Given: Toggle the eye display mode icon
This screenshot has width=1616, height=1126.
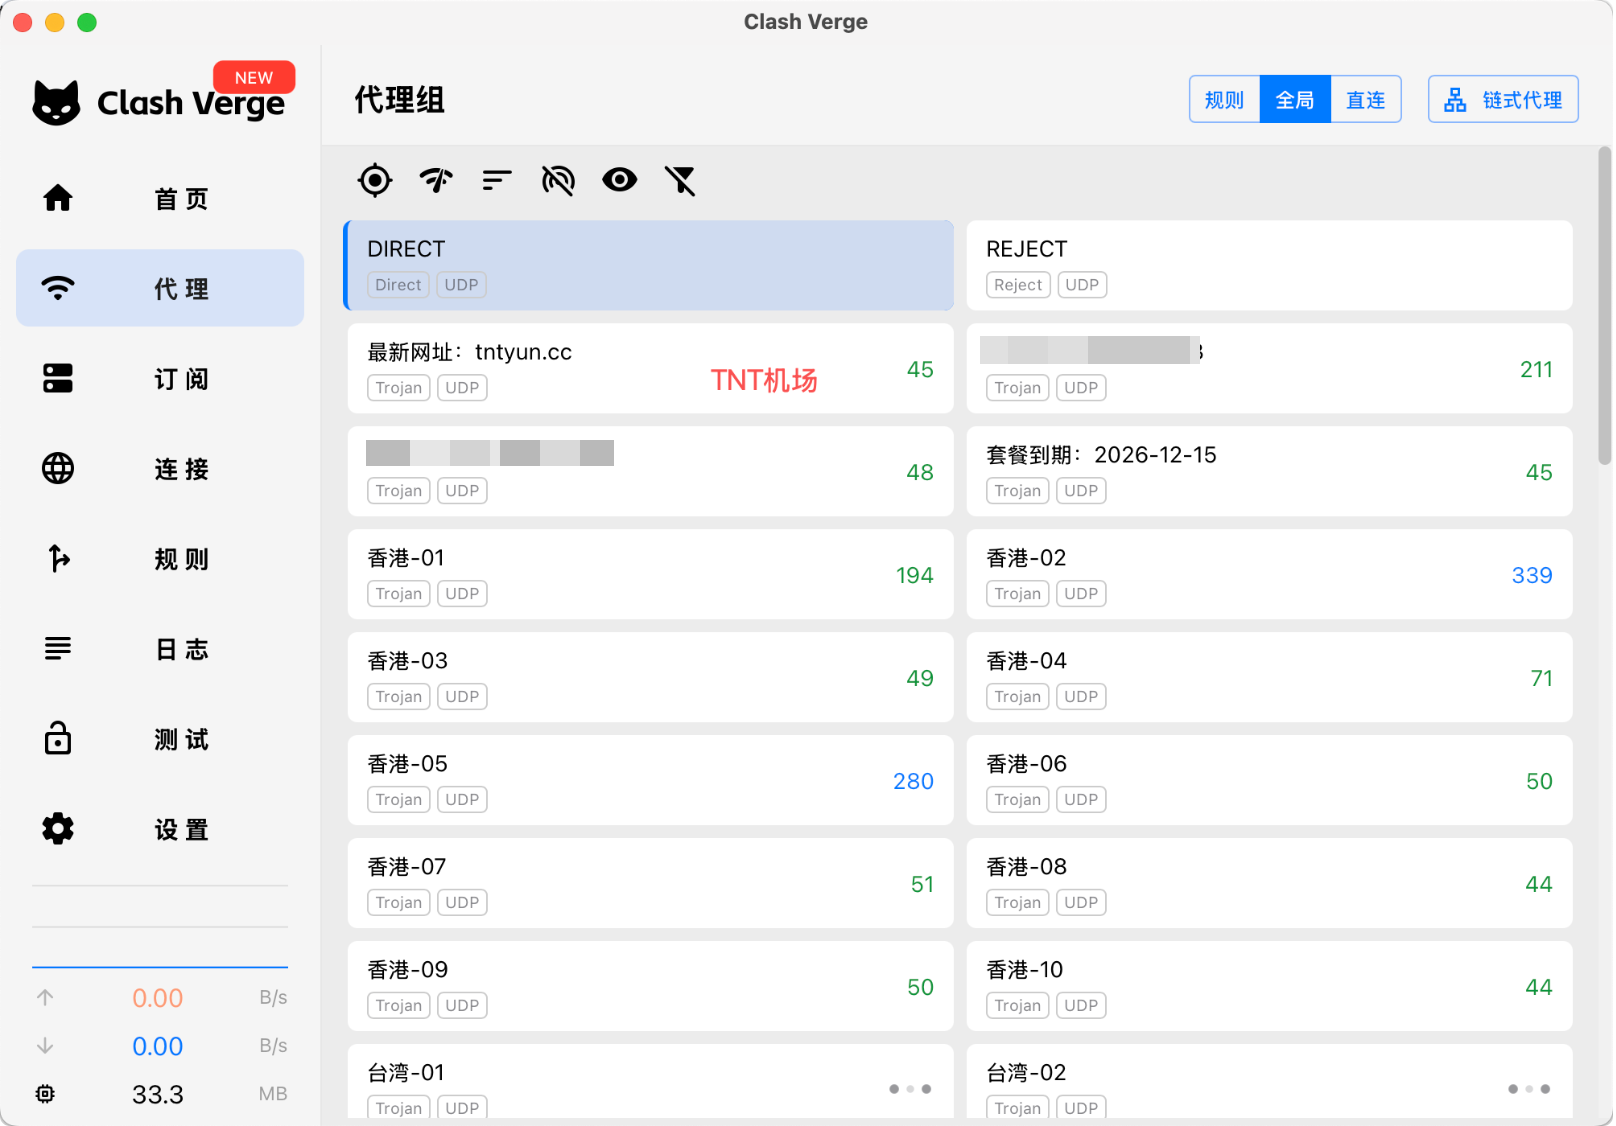Looking at the screenshot, I should click(620, 180).
